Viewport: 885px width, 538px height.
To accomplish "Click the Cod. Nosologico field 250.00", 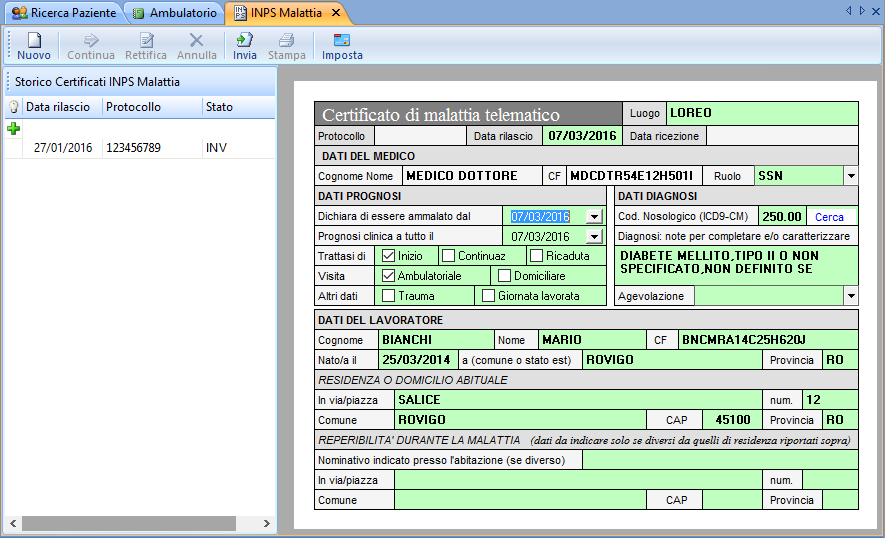I will point(782,217).
